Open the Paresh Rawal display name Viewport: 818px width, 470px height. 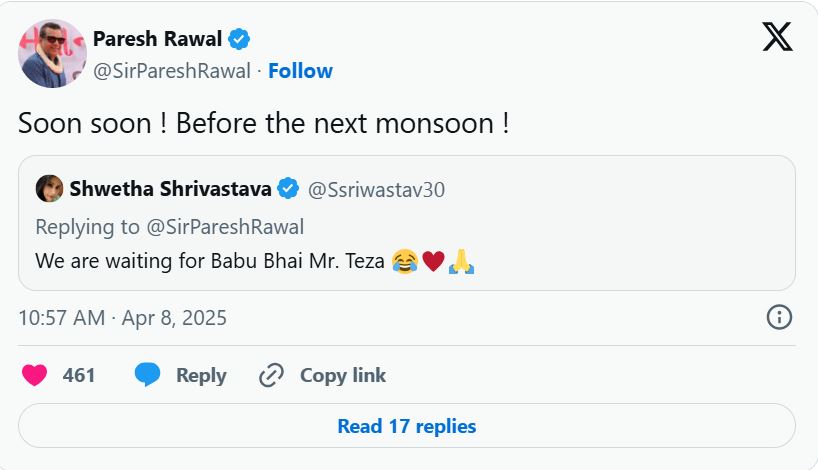158,39
